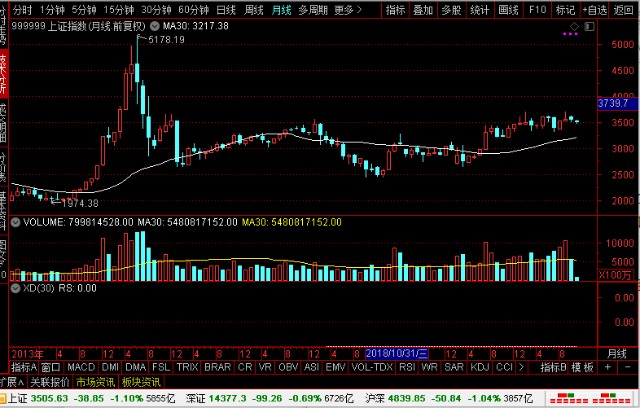640x408 pixels.
Task: Apply the WR indicator
Action: pyautogui.click(x=429, y=368)
